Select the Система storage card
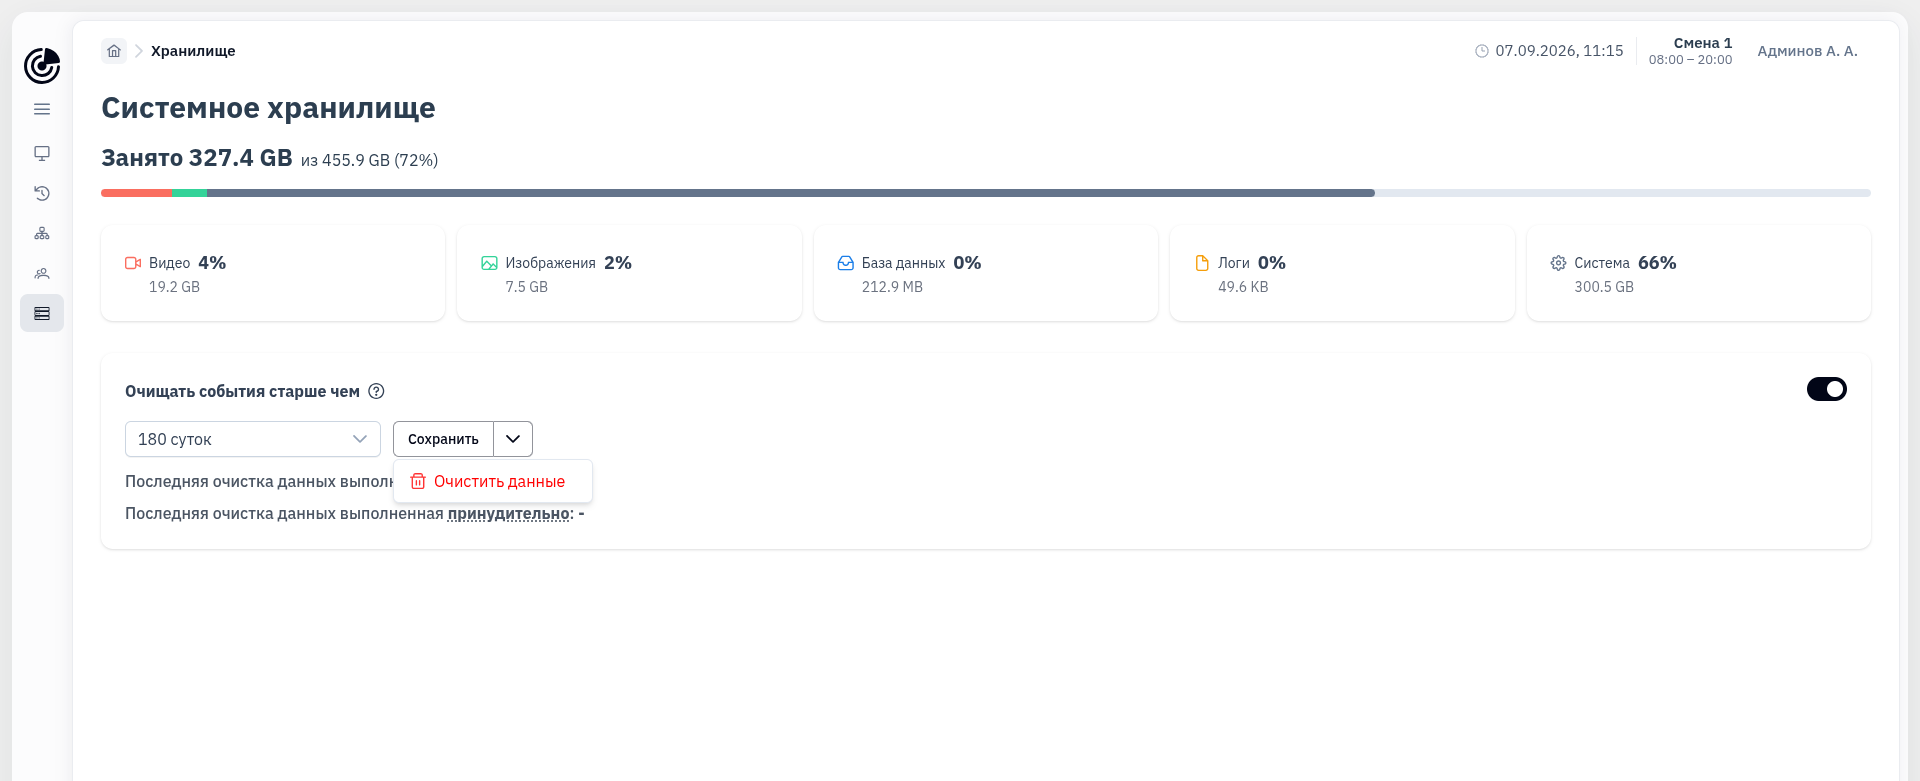The height and width of the screenshot is (781, 1920). point(1699,273)
